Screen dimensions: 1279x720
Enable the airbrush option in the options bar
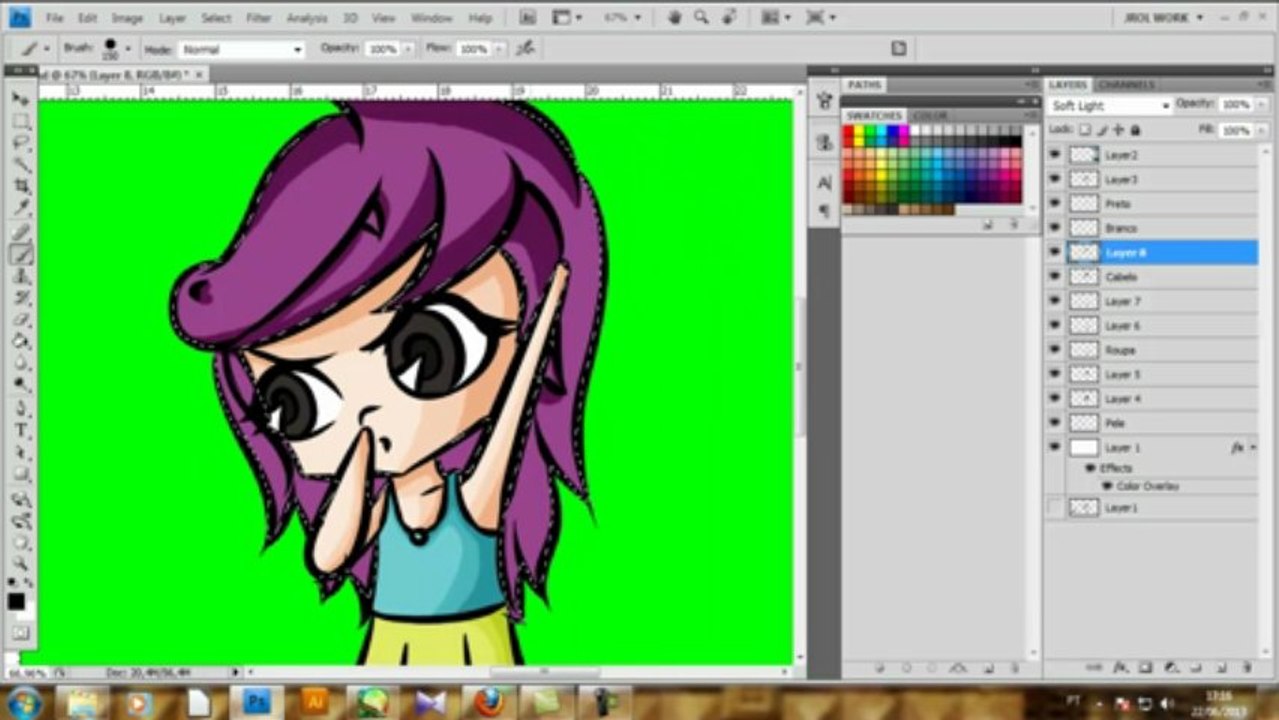pos(526,48)
